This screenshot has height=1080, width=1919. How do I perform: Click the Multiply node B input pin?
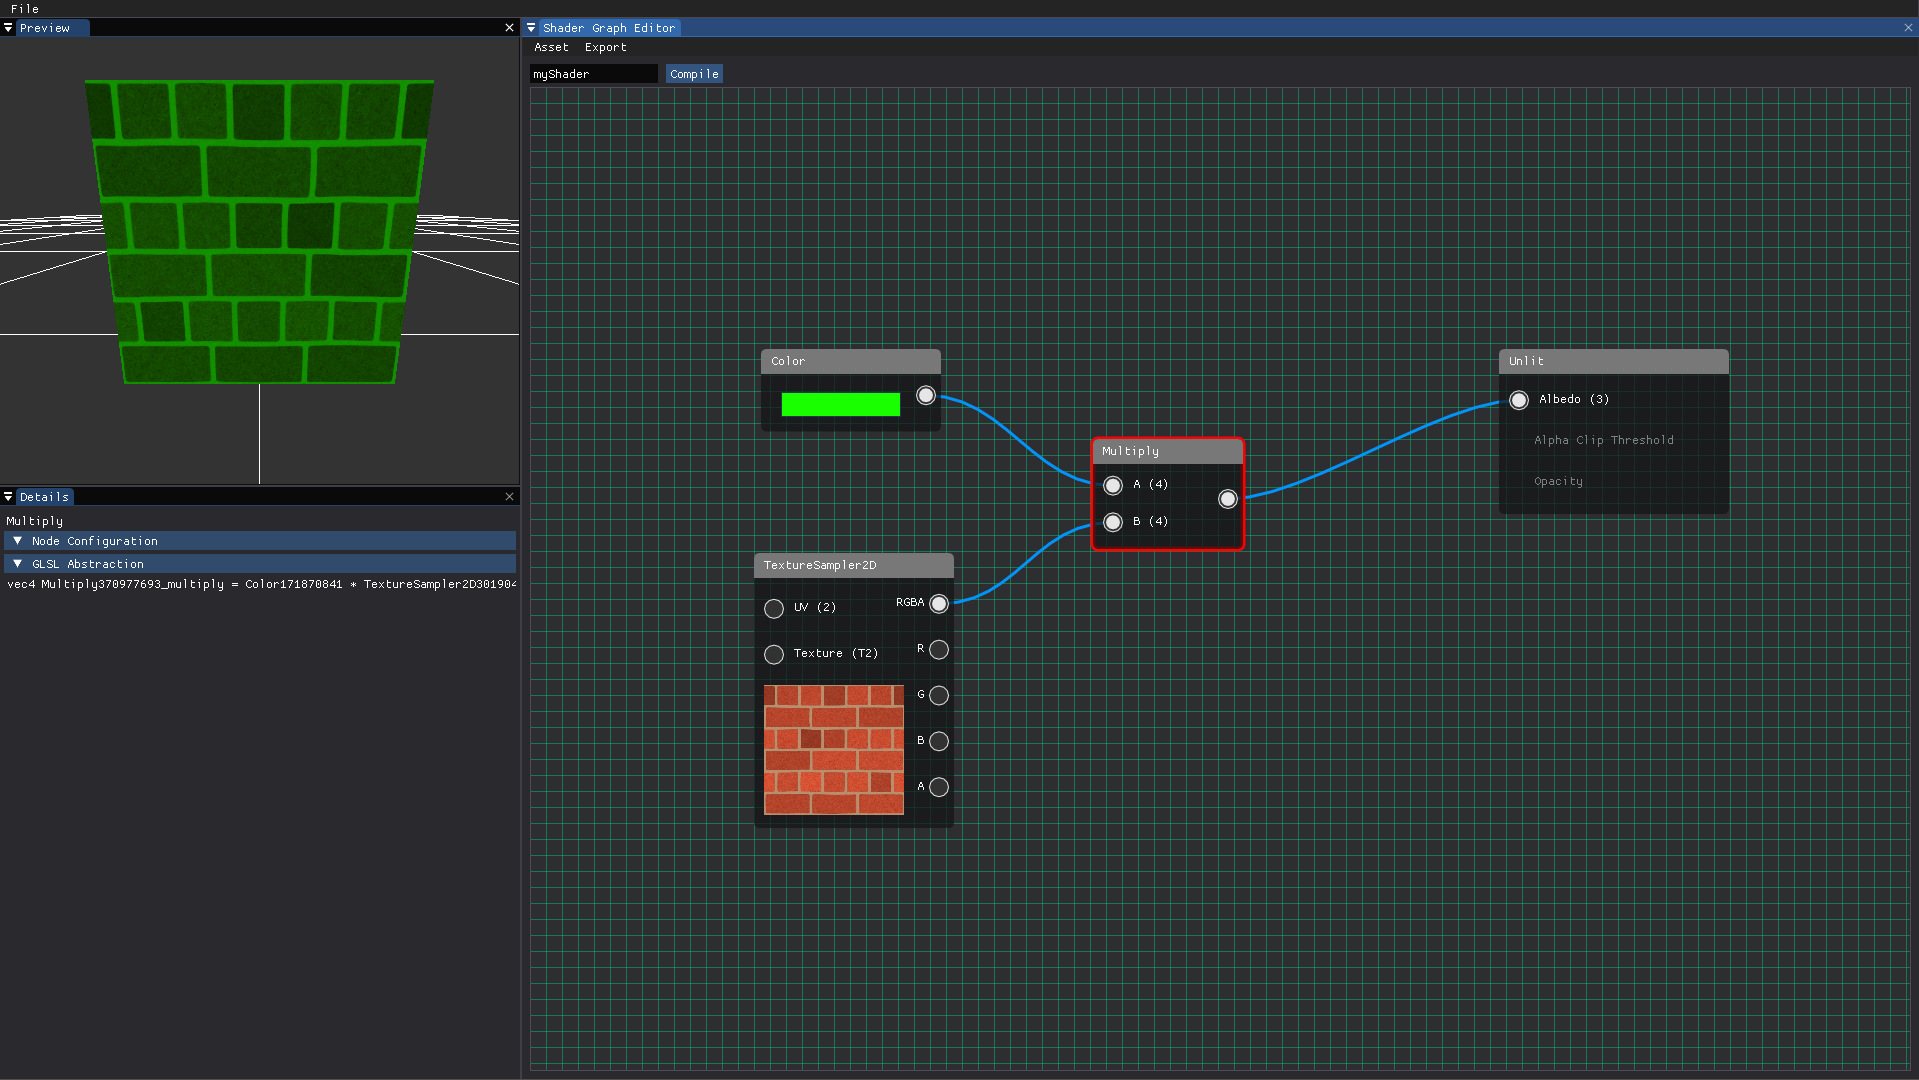pyautogui.click(x=1113, y=522)
